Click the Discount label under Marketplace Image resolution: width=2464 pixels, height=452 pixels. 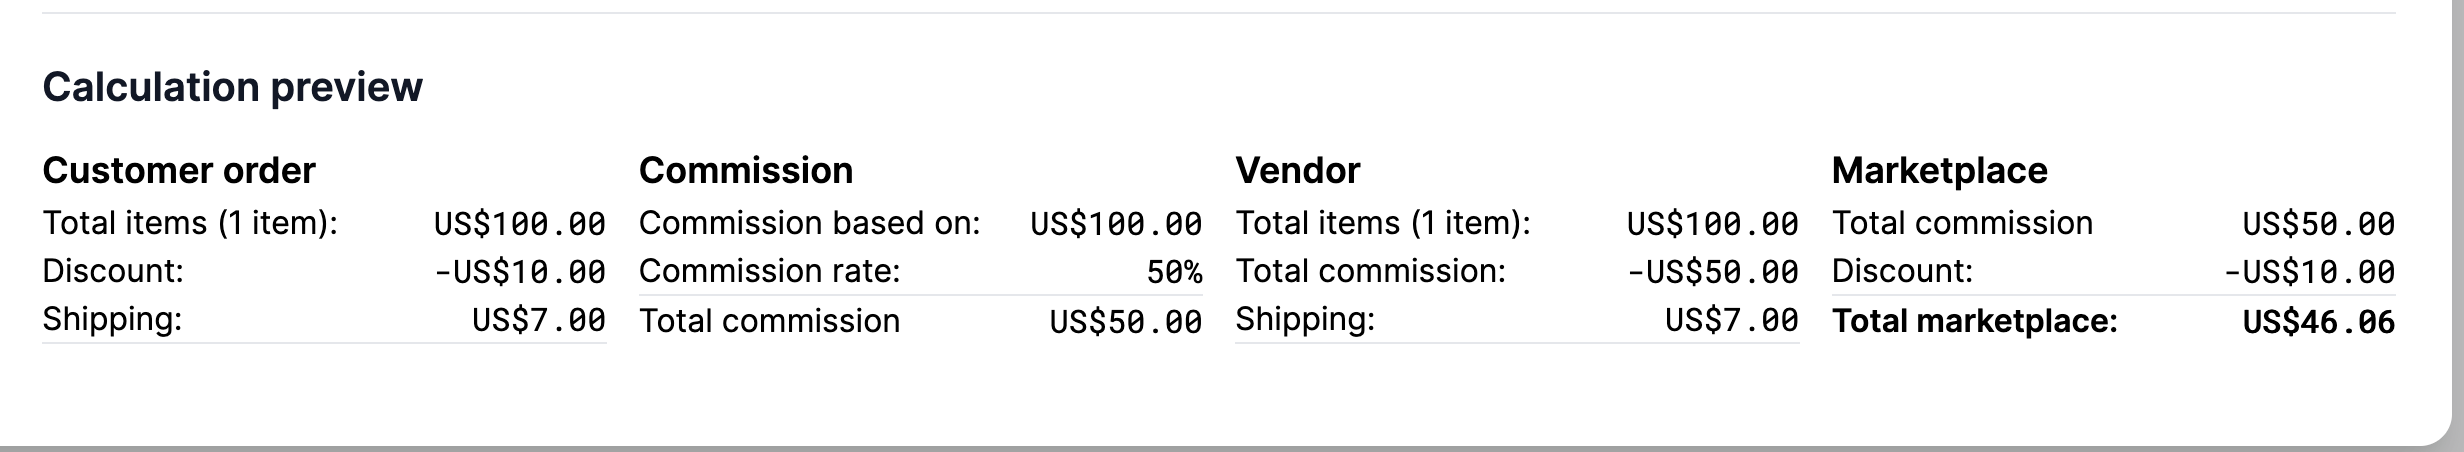1902,272
